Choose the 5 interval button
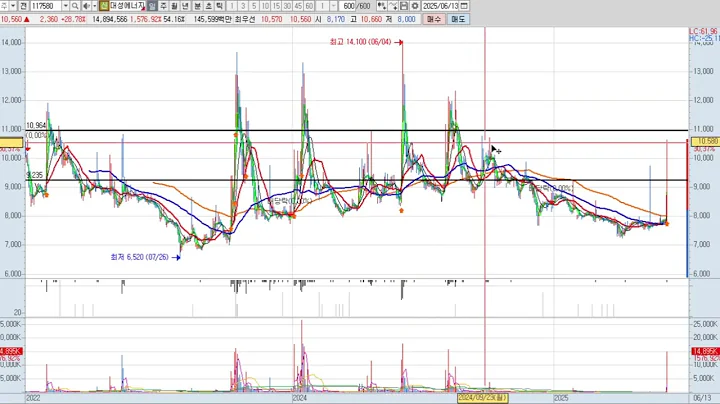 (x=254, y=6)
